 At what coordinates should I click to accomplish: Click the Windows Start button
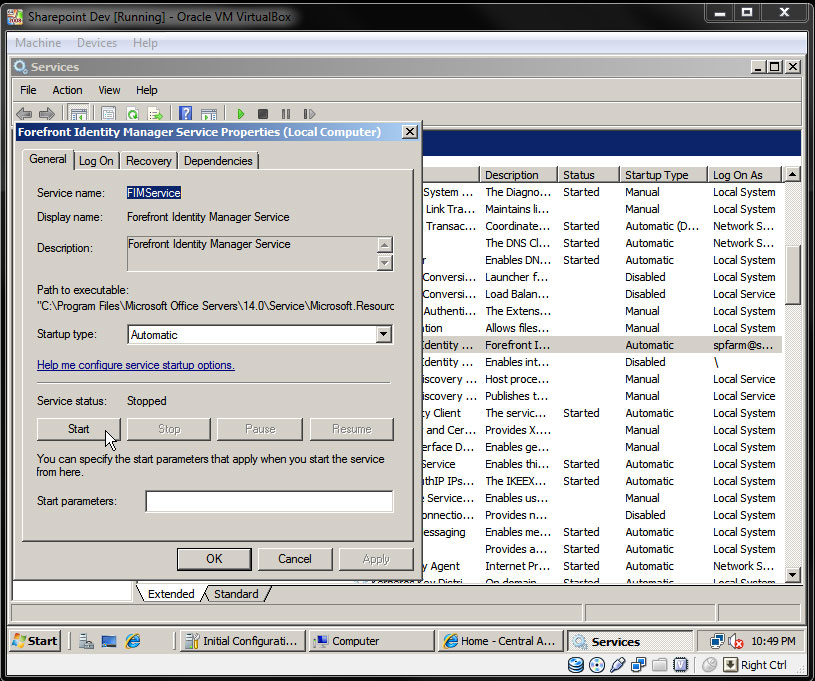35,641
